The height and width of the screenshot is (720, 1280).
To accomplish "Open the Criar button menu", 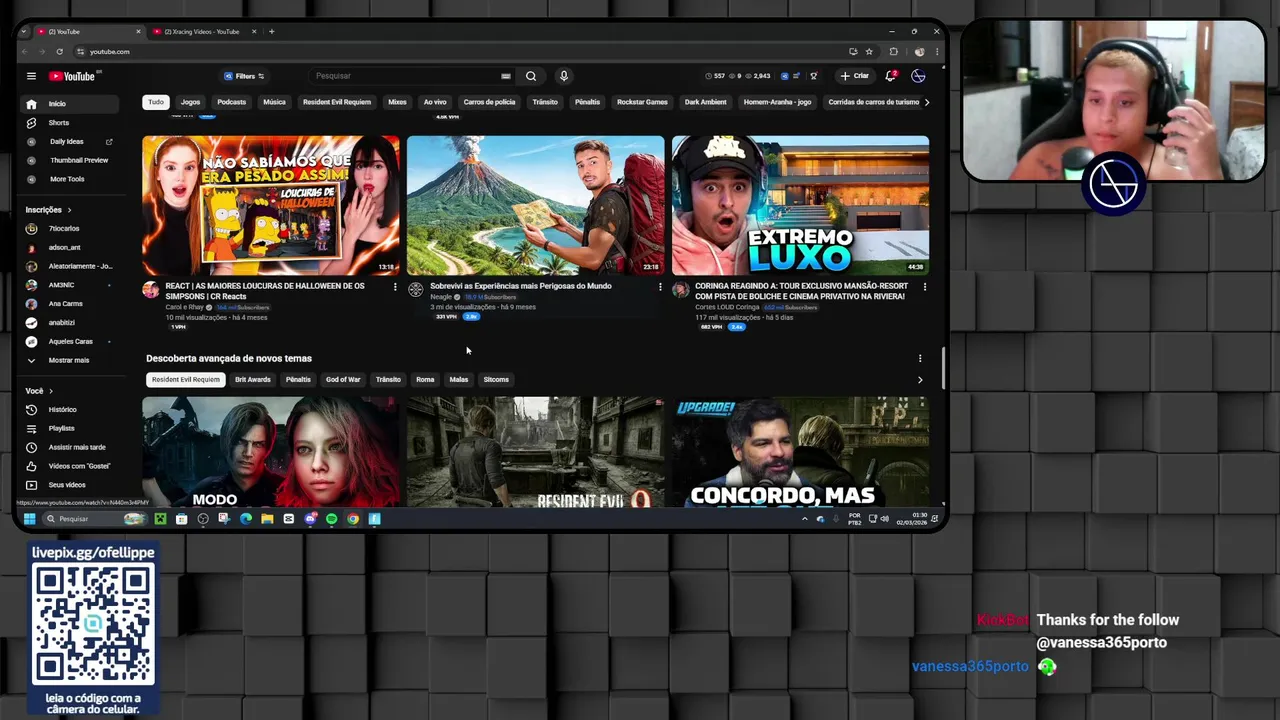I will (855, 76).
